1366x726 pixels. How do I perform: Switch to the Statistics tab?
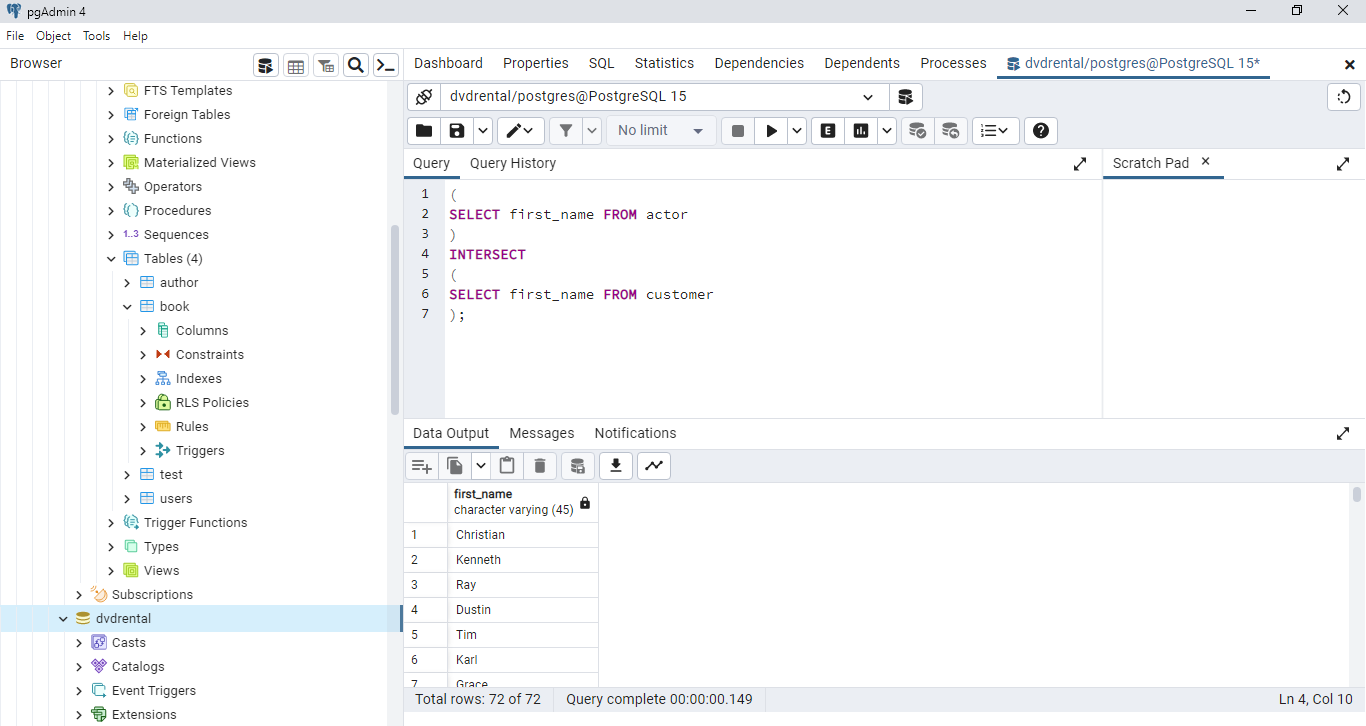click(664, 63)
